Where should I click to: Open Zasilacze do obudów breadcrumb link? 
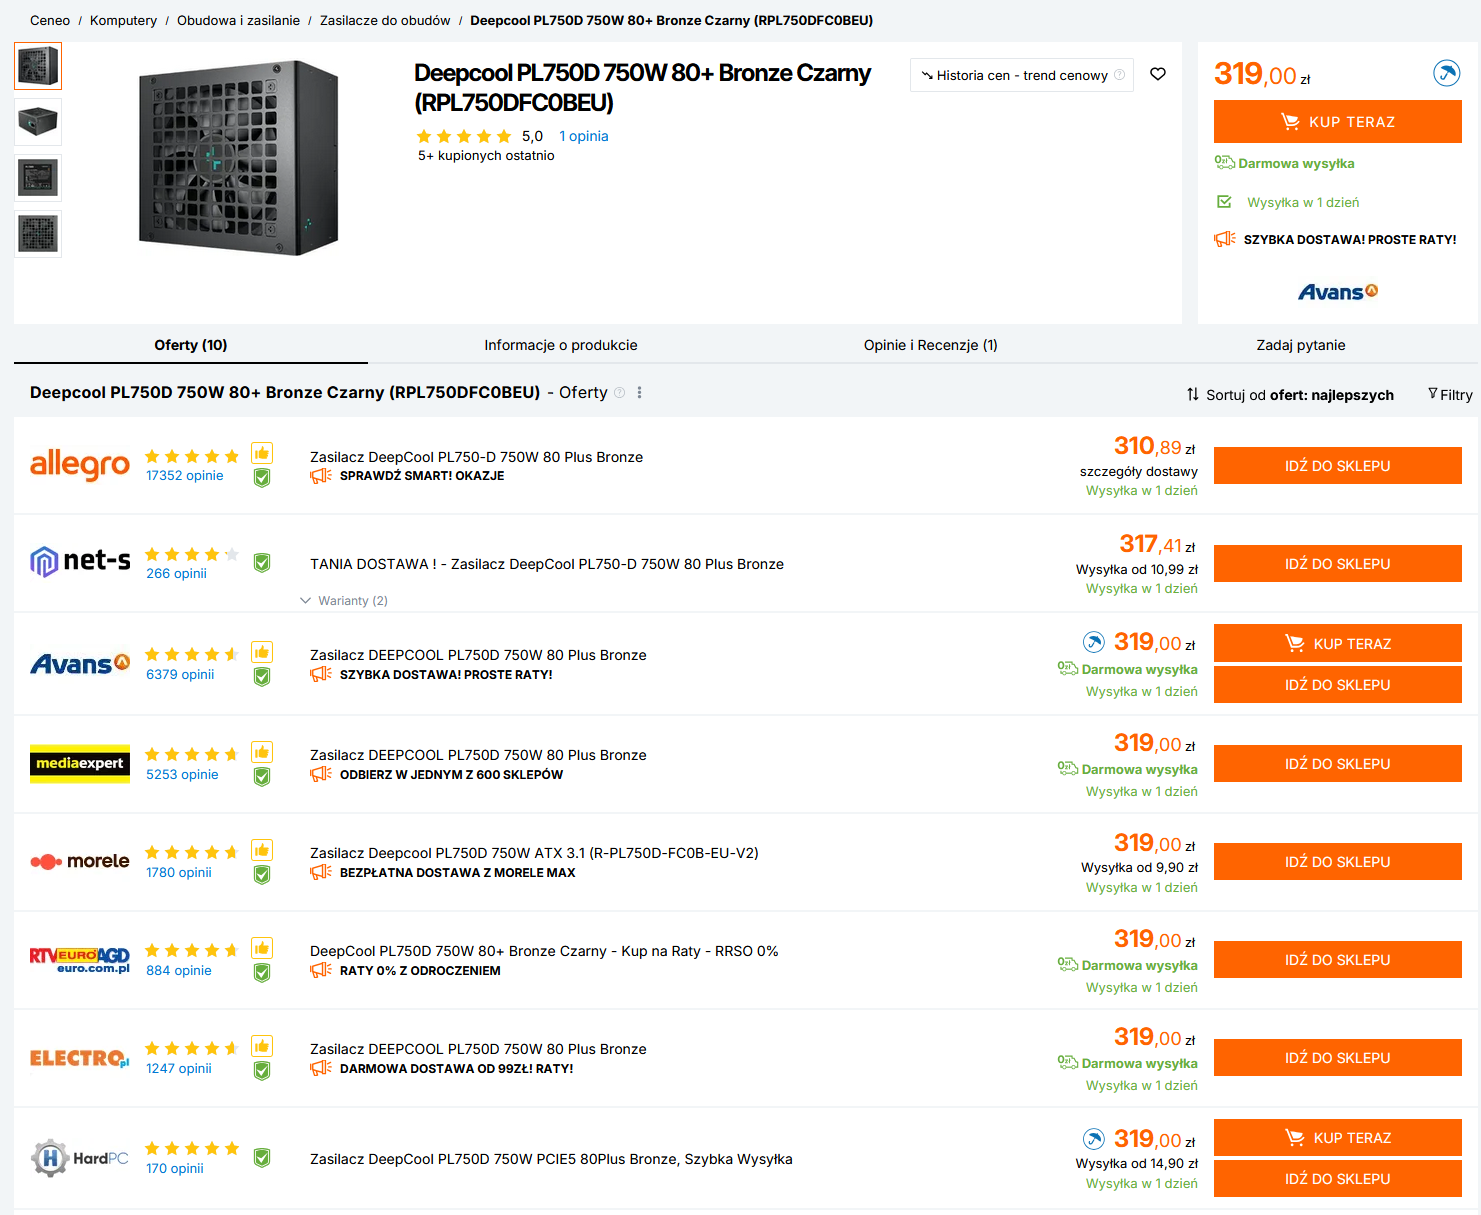pyautogui.click(x=385, y=20)
